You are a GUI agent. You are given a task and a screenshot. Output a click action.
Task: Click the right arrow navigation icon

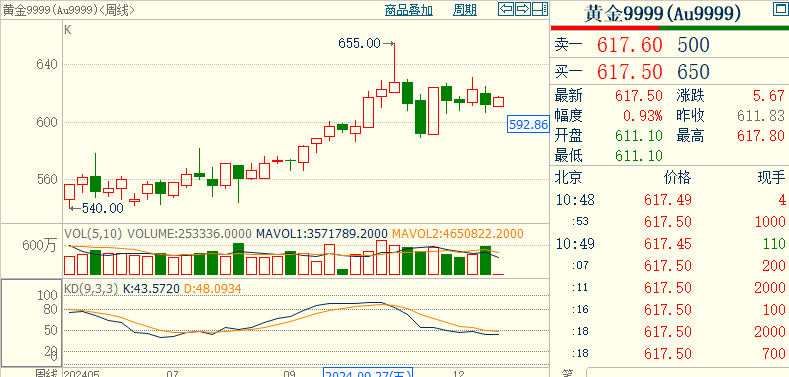click(x=523, y=9)
